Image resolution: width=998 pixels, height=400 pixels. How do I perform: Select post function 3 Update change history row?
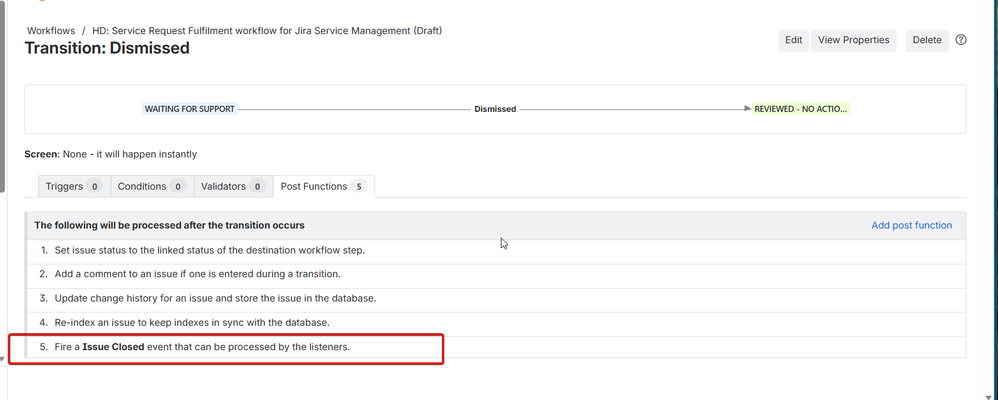tap(495, 298)
